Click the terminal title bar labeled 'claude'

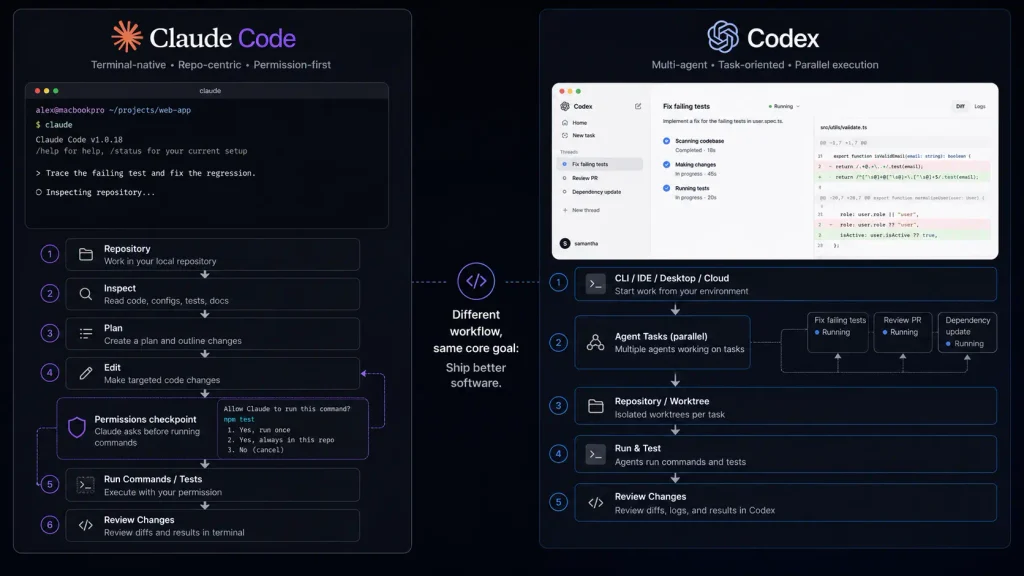(x=207, y=91)
